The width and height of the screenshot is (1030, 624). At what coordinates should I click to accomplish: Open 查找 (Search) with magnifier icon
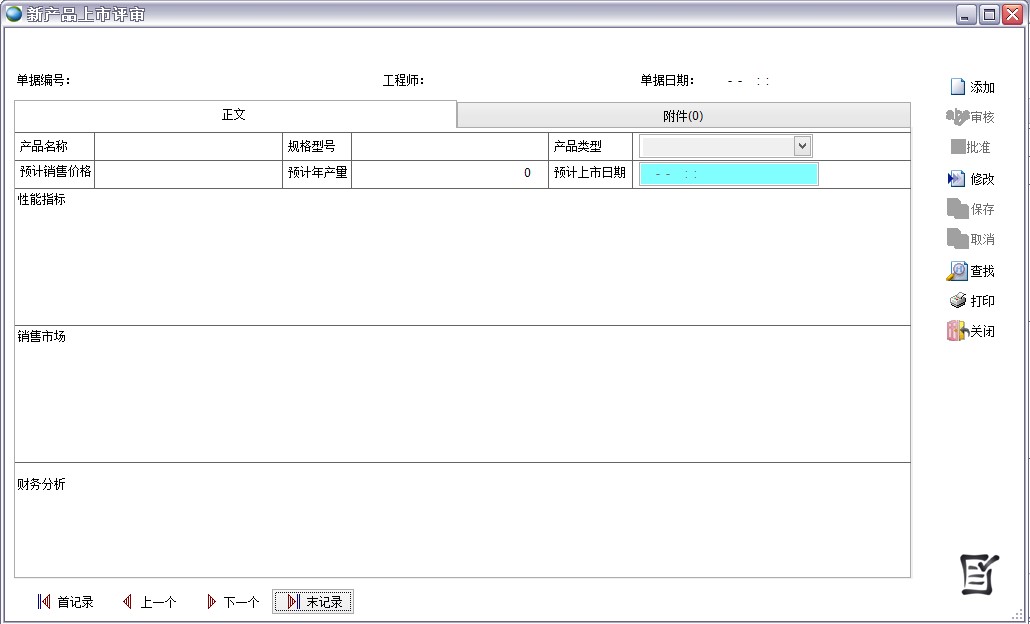[957, 271]
